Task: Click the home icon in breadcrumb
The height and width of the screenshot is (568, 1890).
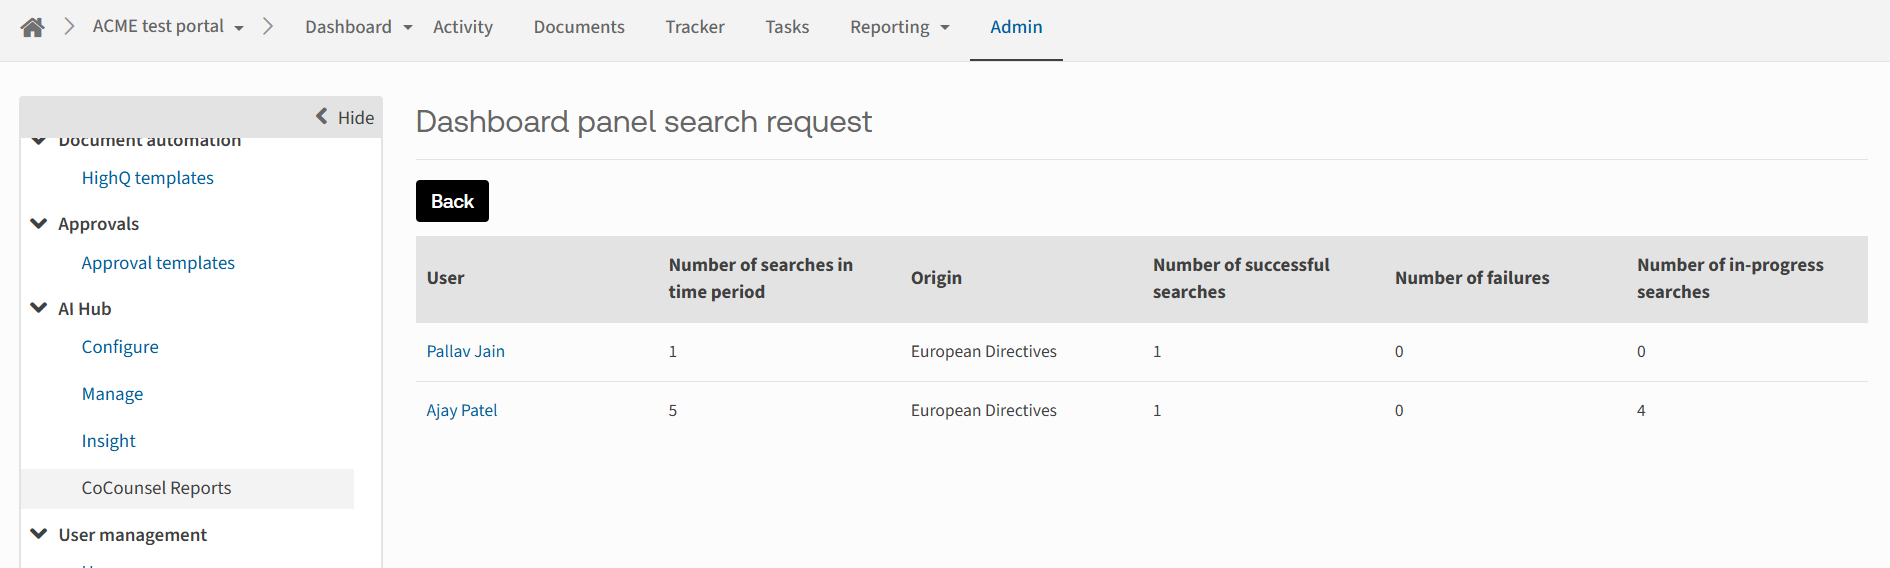Action: click(x=32, y=27)
